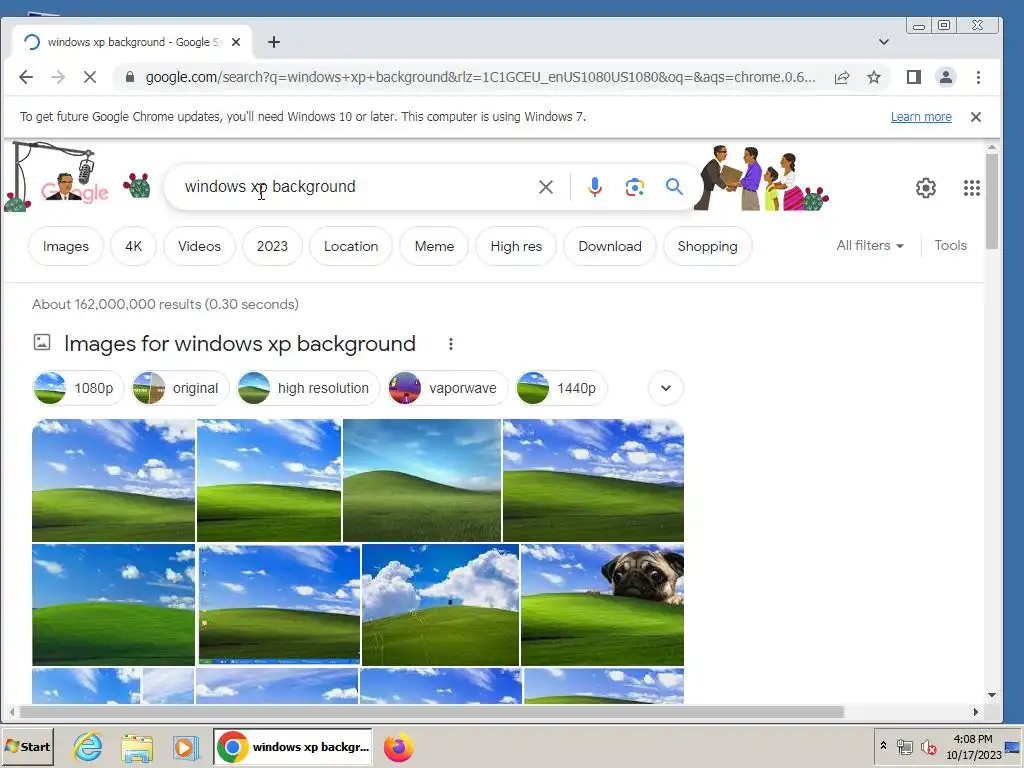Click the image icon beside Images heading

tap(42, 342)
